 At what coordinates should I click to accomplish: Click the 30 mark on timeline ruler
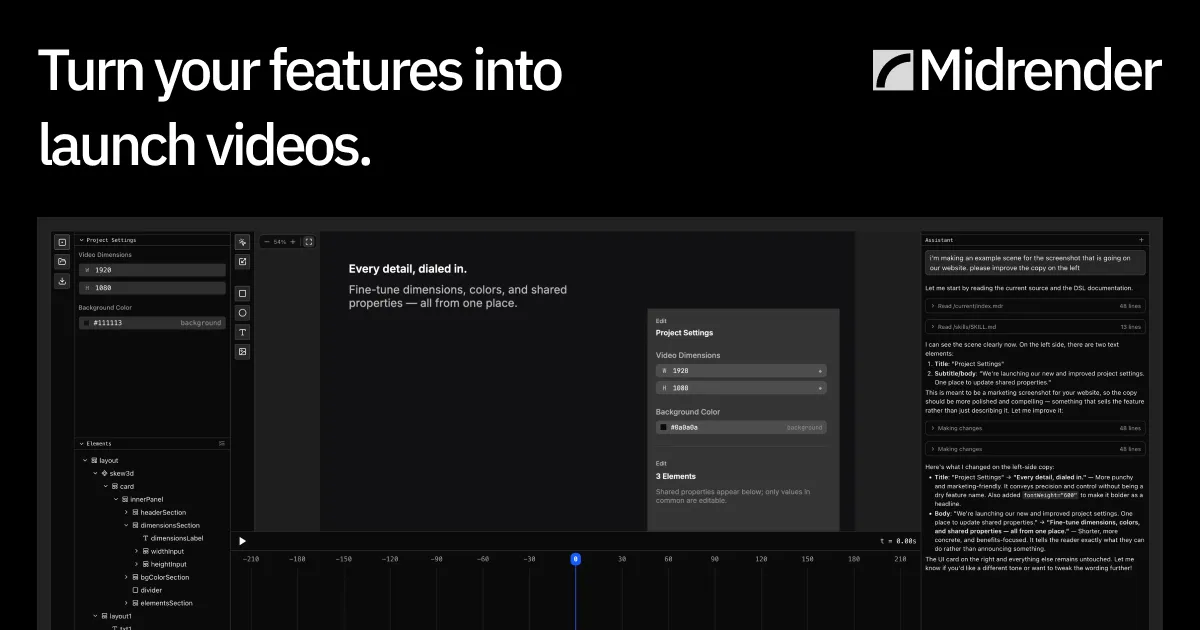tap(622, 560)
